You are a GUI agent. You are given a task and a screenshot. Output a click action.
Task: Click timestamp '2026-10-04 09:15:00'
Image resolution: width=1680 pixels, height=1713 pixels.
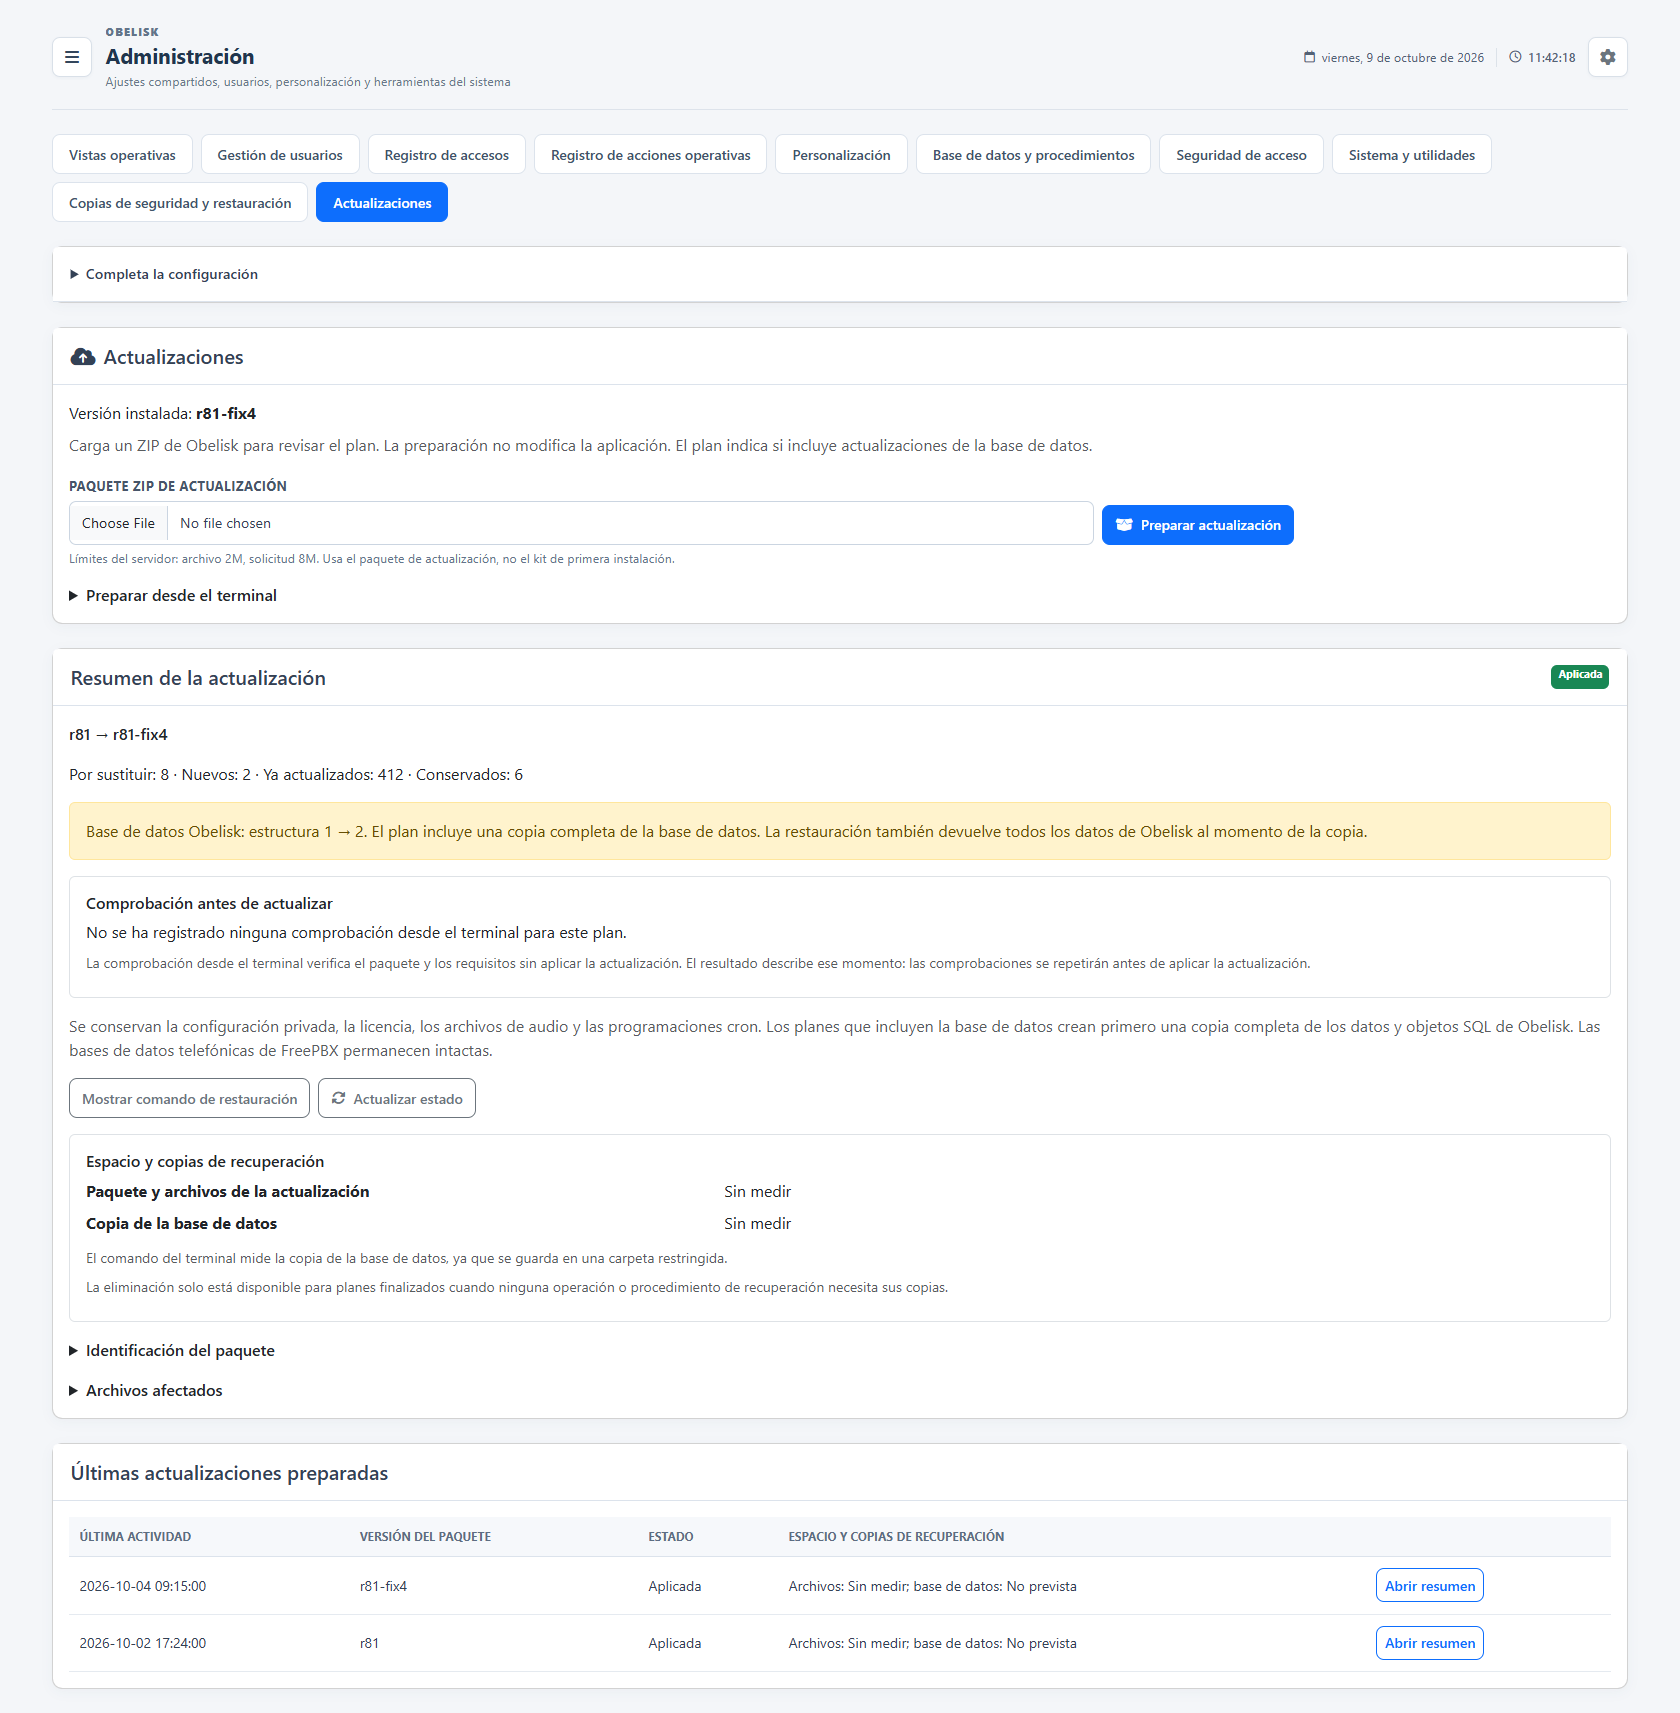[143, 1586]
